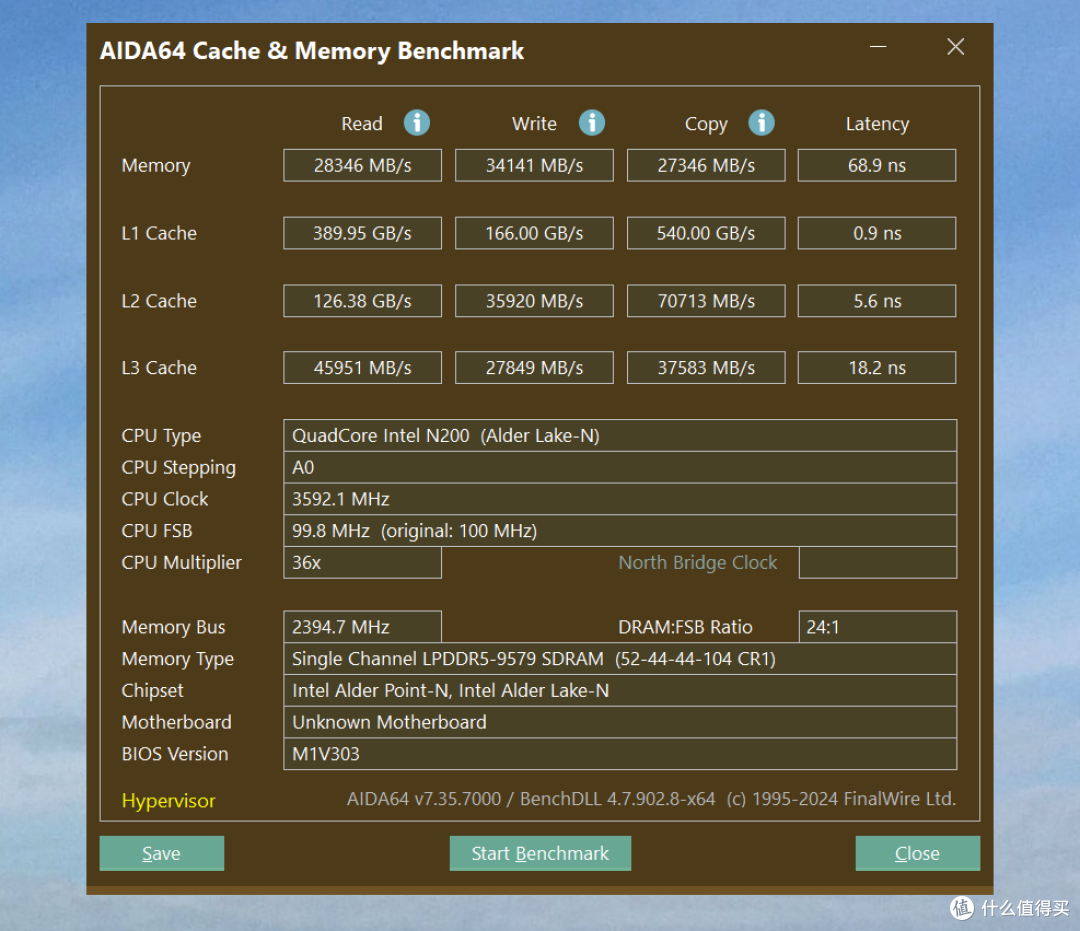Viewport: 1080px width, 931px height.
Task: Select L1 Cache copy 540.00 GB/s
Action: [x=706, y=233]
